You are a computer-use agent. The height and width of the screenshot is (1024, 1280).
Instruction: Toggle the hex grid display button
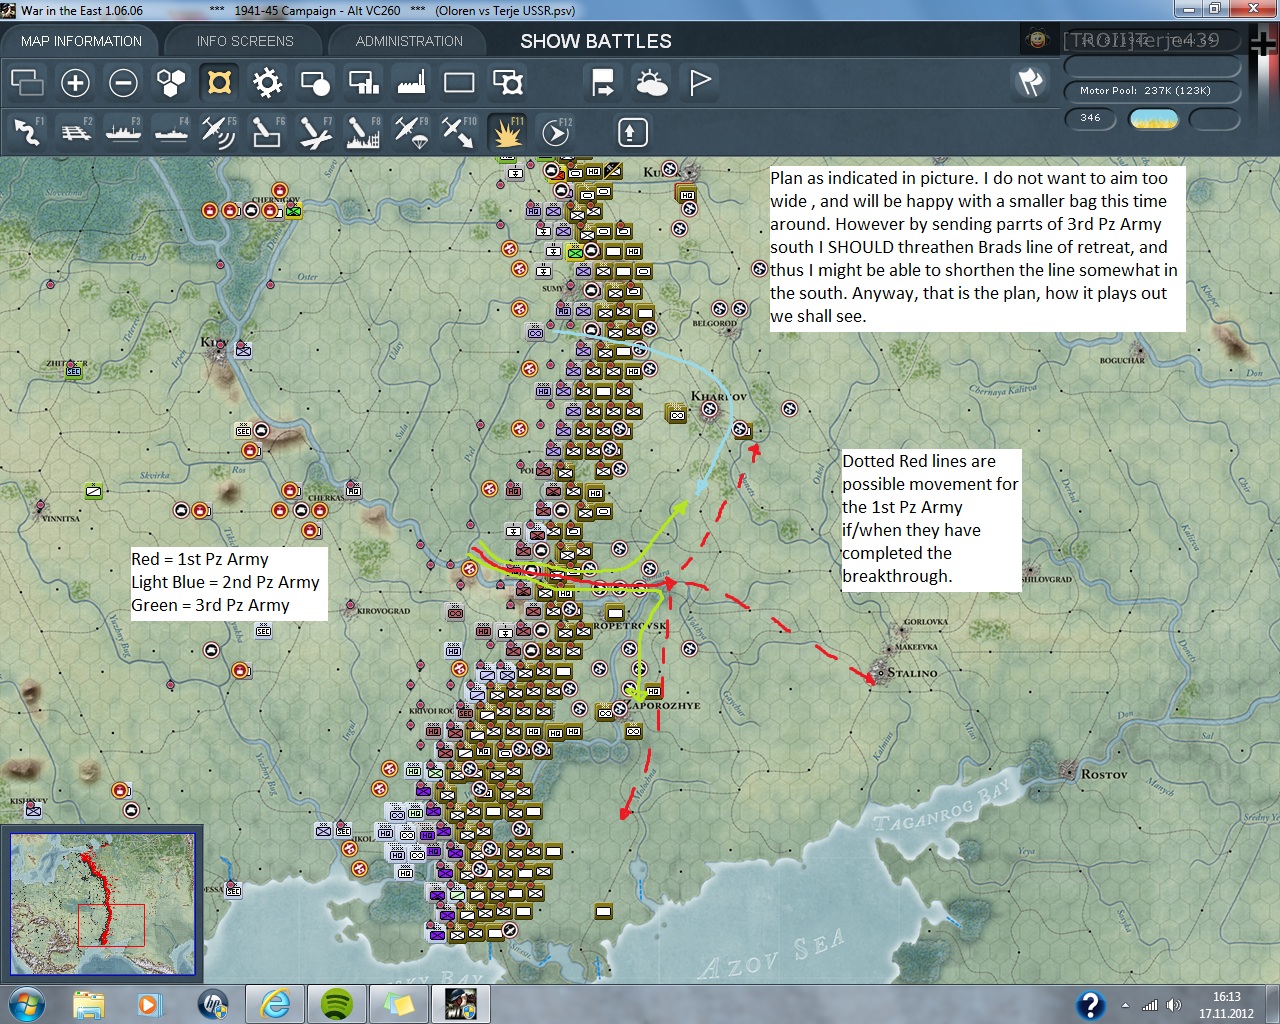pyautogui.click(x=171, y=83)
